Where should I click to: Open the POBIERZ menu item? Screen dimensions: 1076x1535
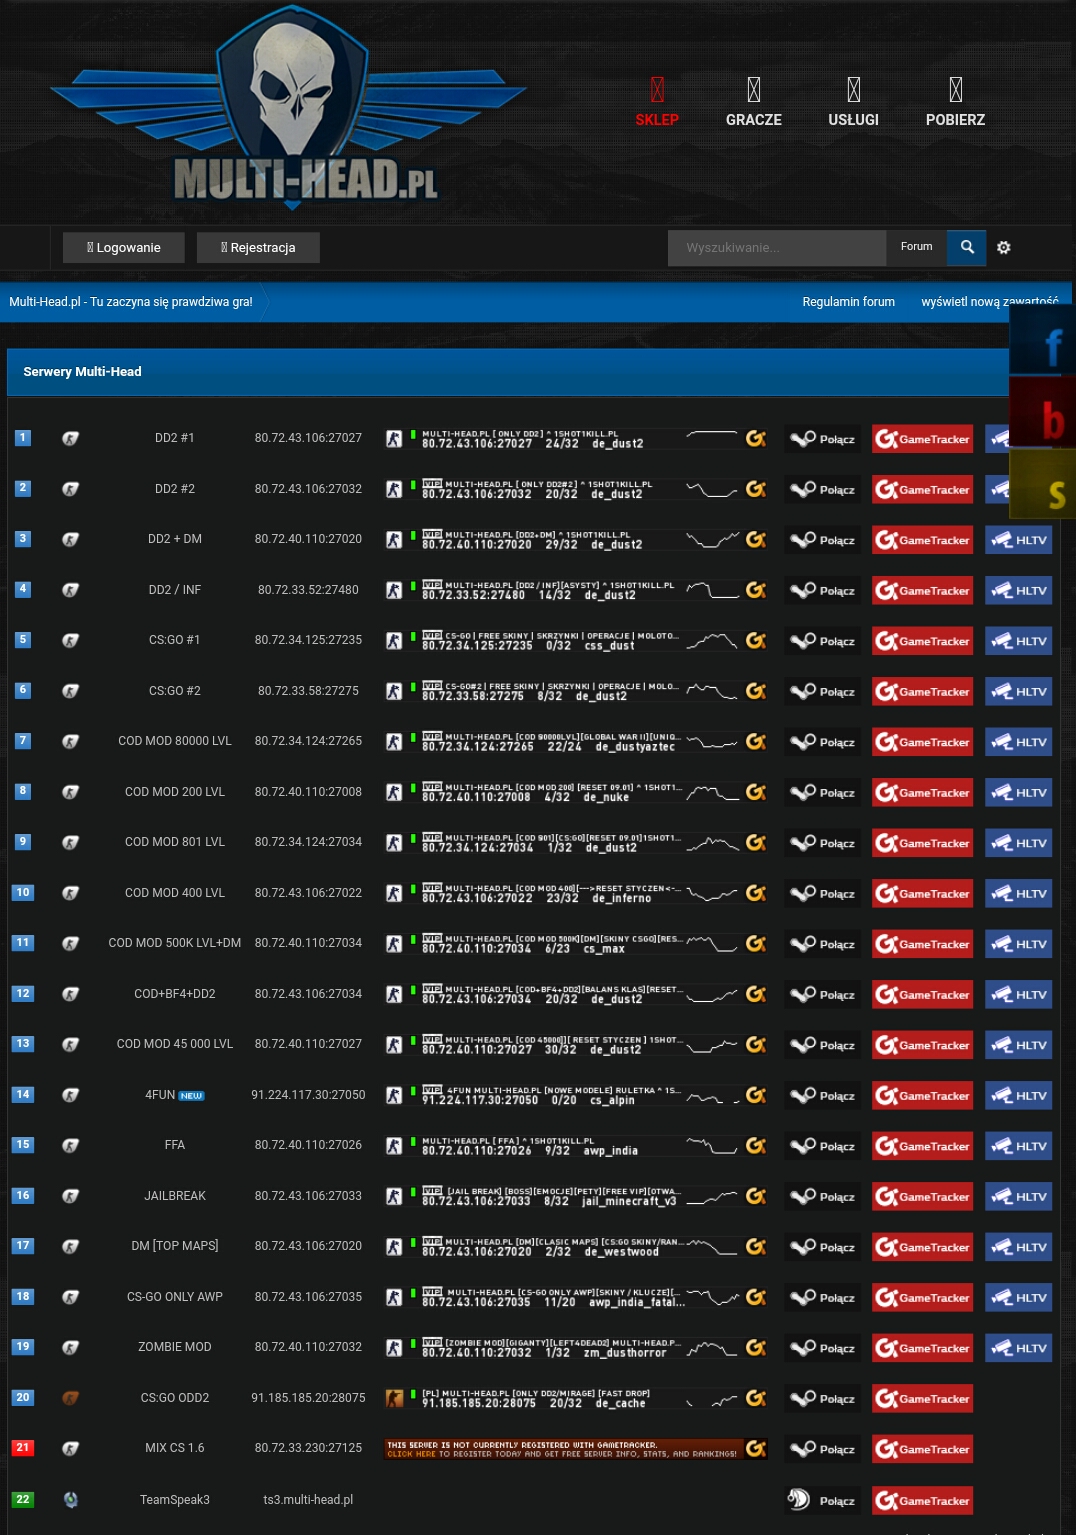(x=955, y=104)
